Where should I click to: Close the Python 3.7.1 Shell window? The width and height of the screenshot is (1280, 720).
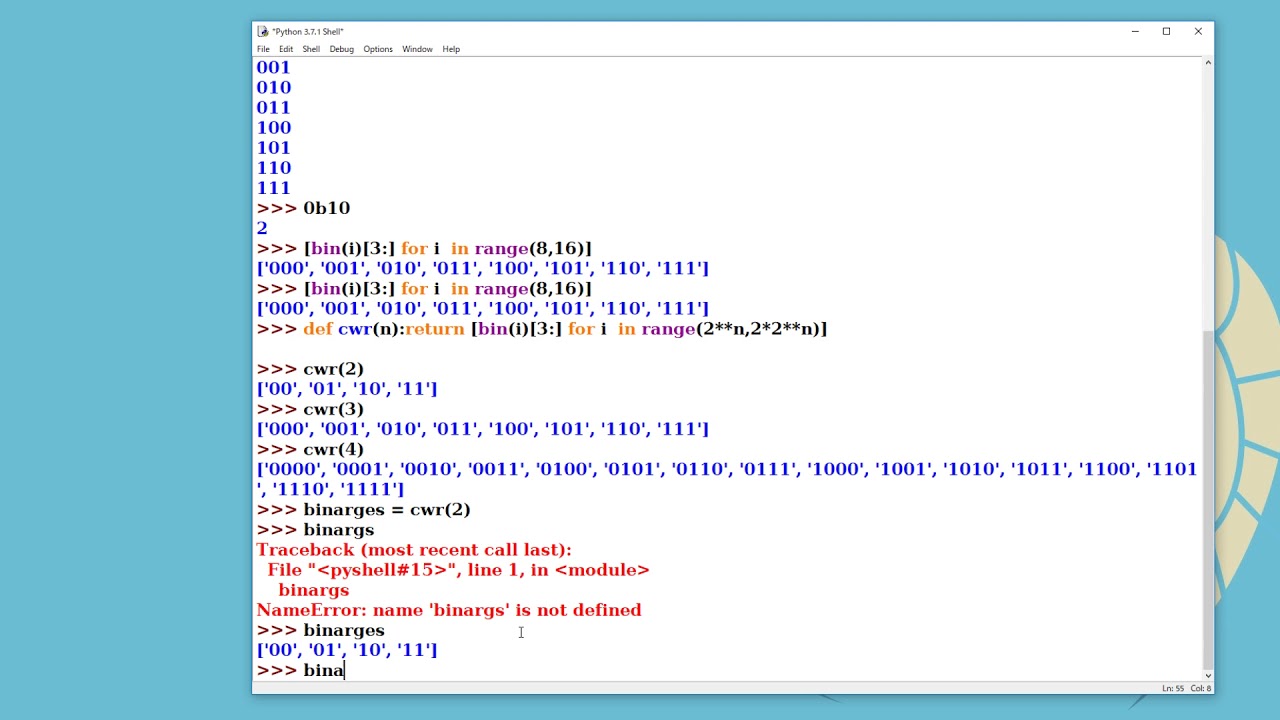tap(1198, 31)
